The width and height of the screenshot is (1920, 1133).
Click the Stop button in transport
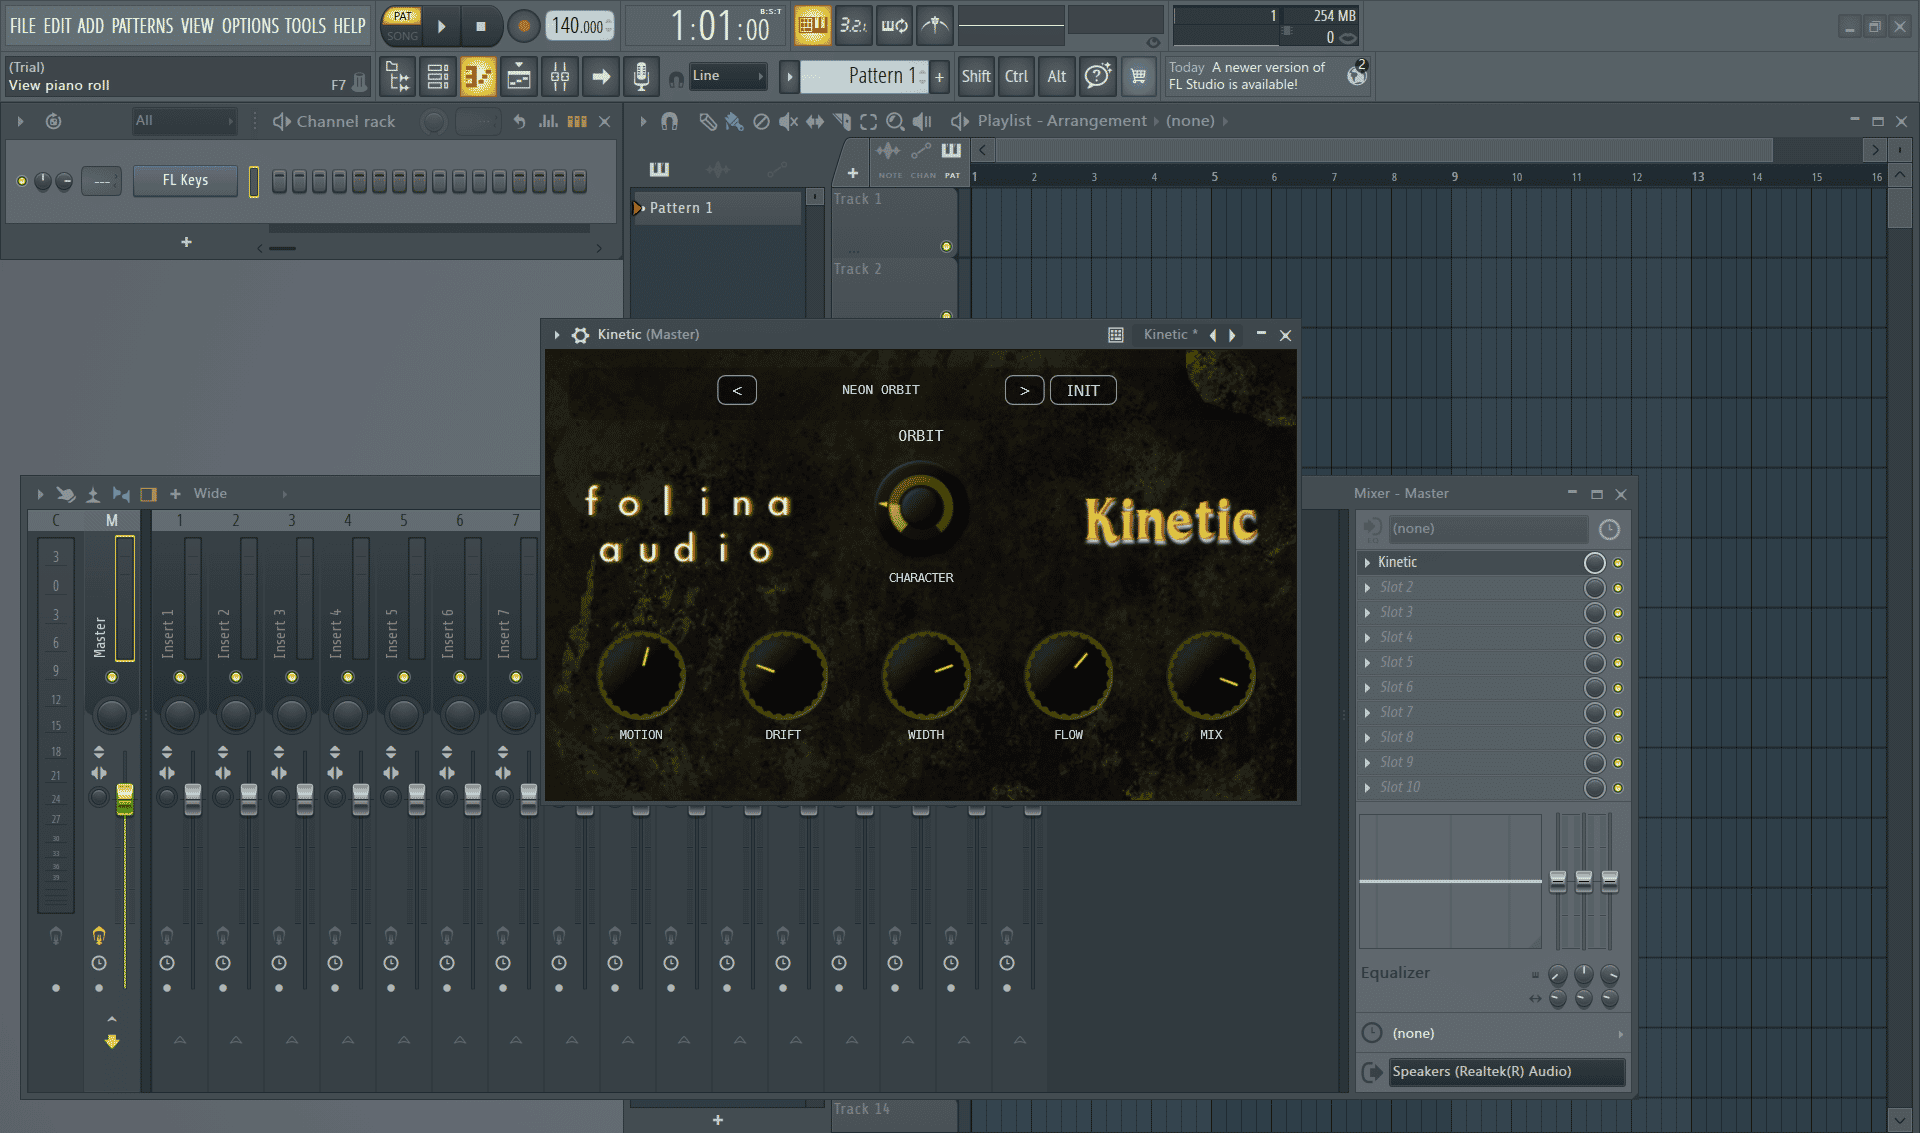pos(481,26)
